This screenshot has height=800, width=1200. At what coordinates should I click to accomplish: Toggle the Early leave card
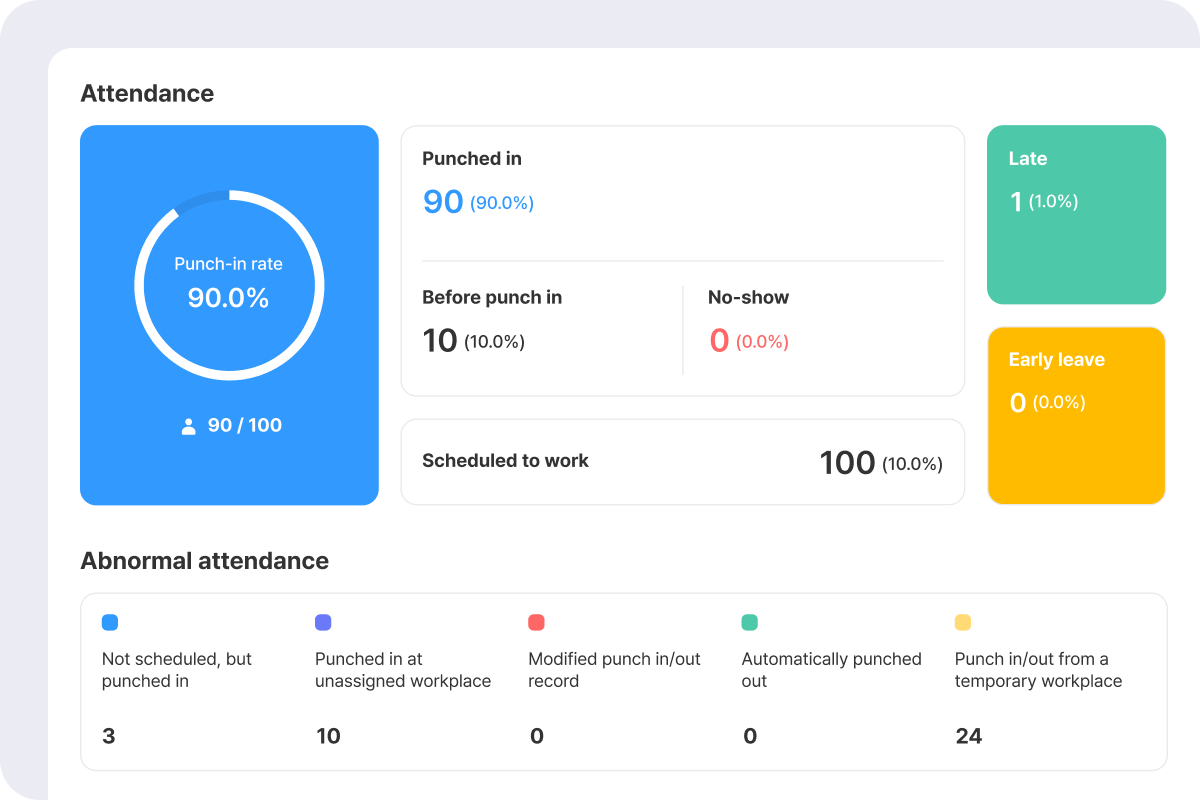click(x=1076, y=415)
